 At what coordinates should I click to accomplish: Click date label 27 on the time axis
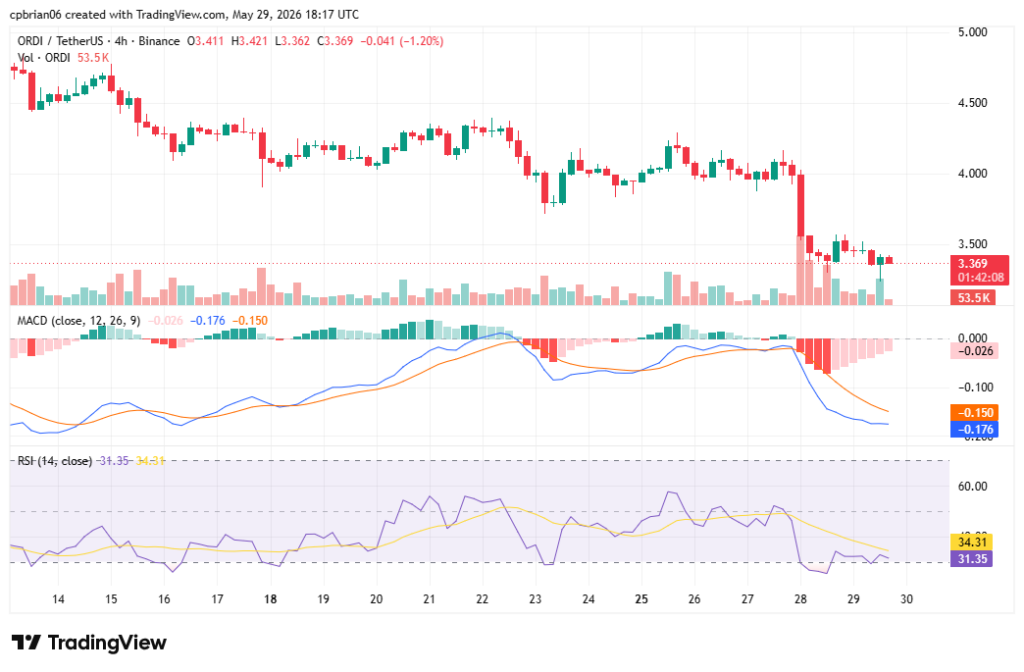(x=748, y=600)
